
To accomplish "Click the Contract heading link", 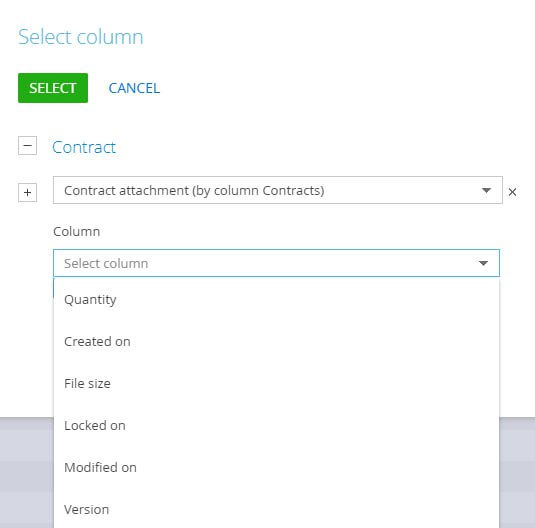I will click(84, 147).
